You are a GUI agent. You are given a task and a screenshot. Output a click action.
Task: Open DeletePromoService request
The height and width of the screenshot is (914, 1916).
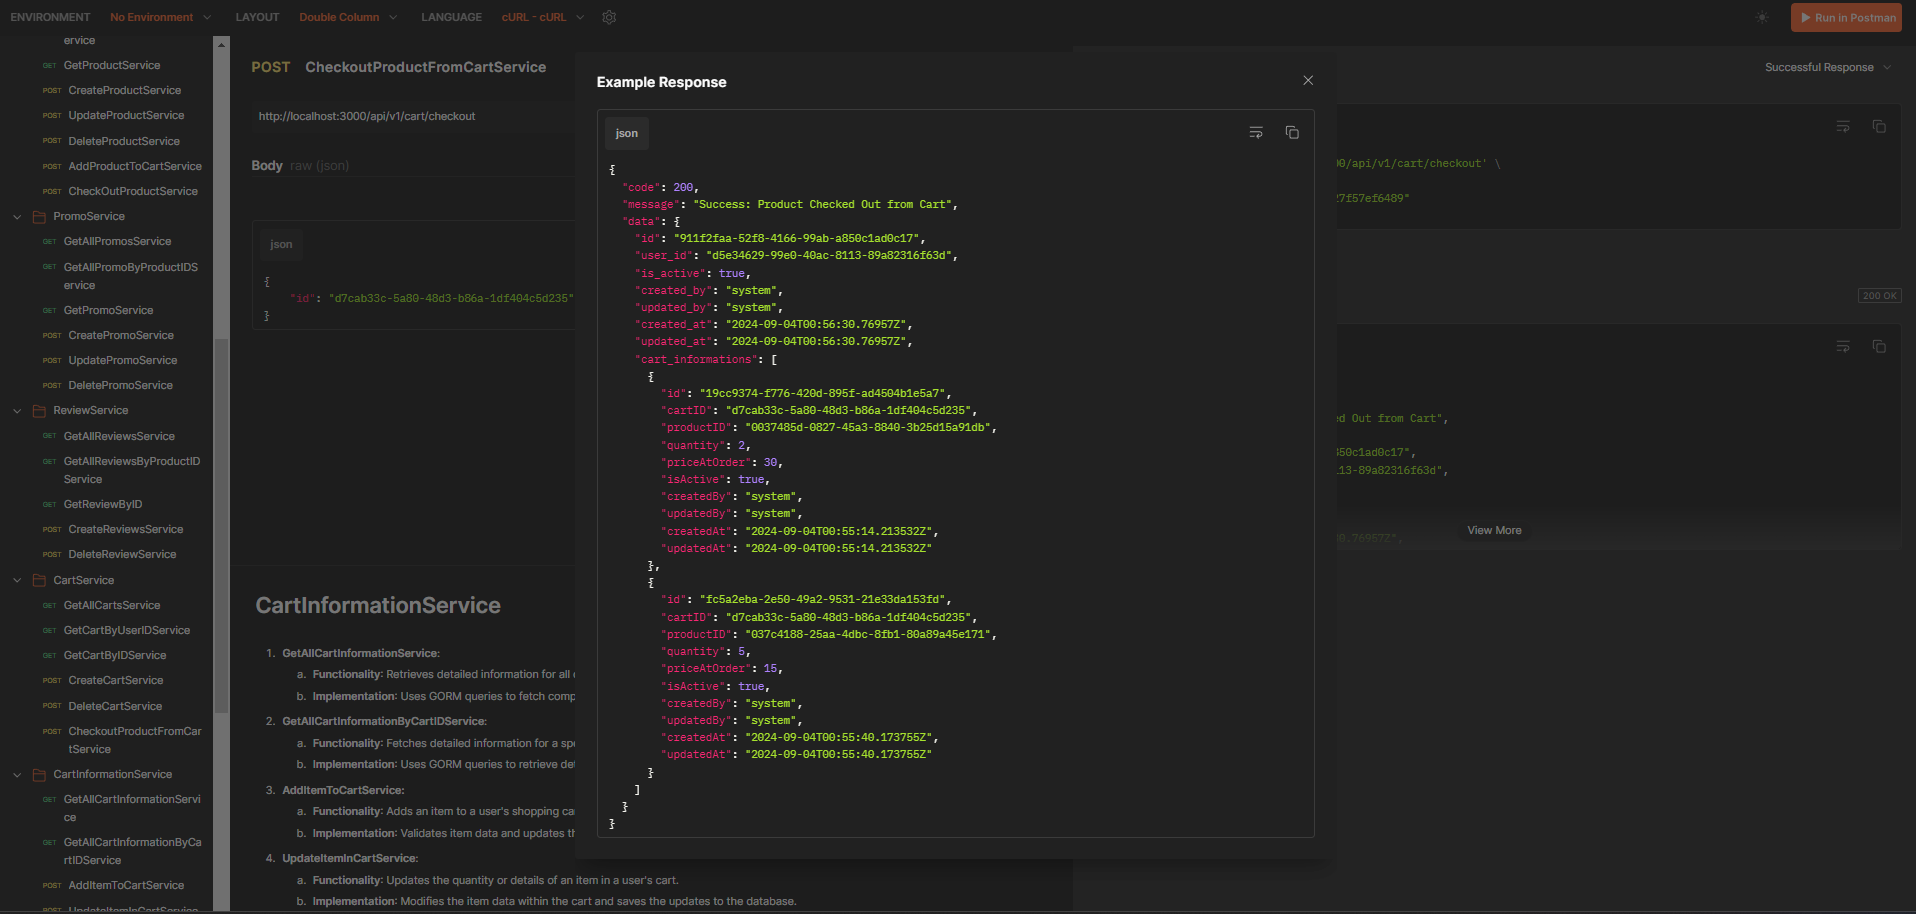(x=120, y=385)
